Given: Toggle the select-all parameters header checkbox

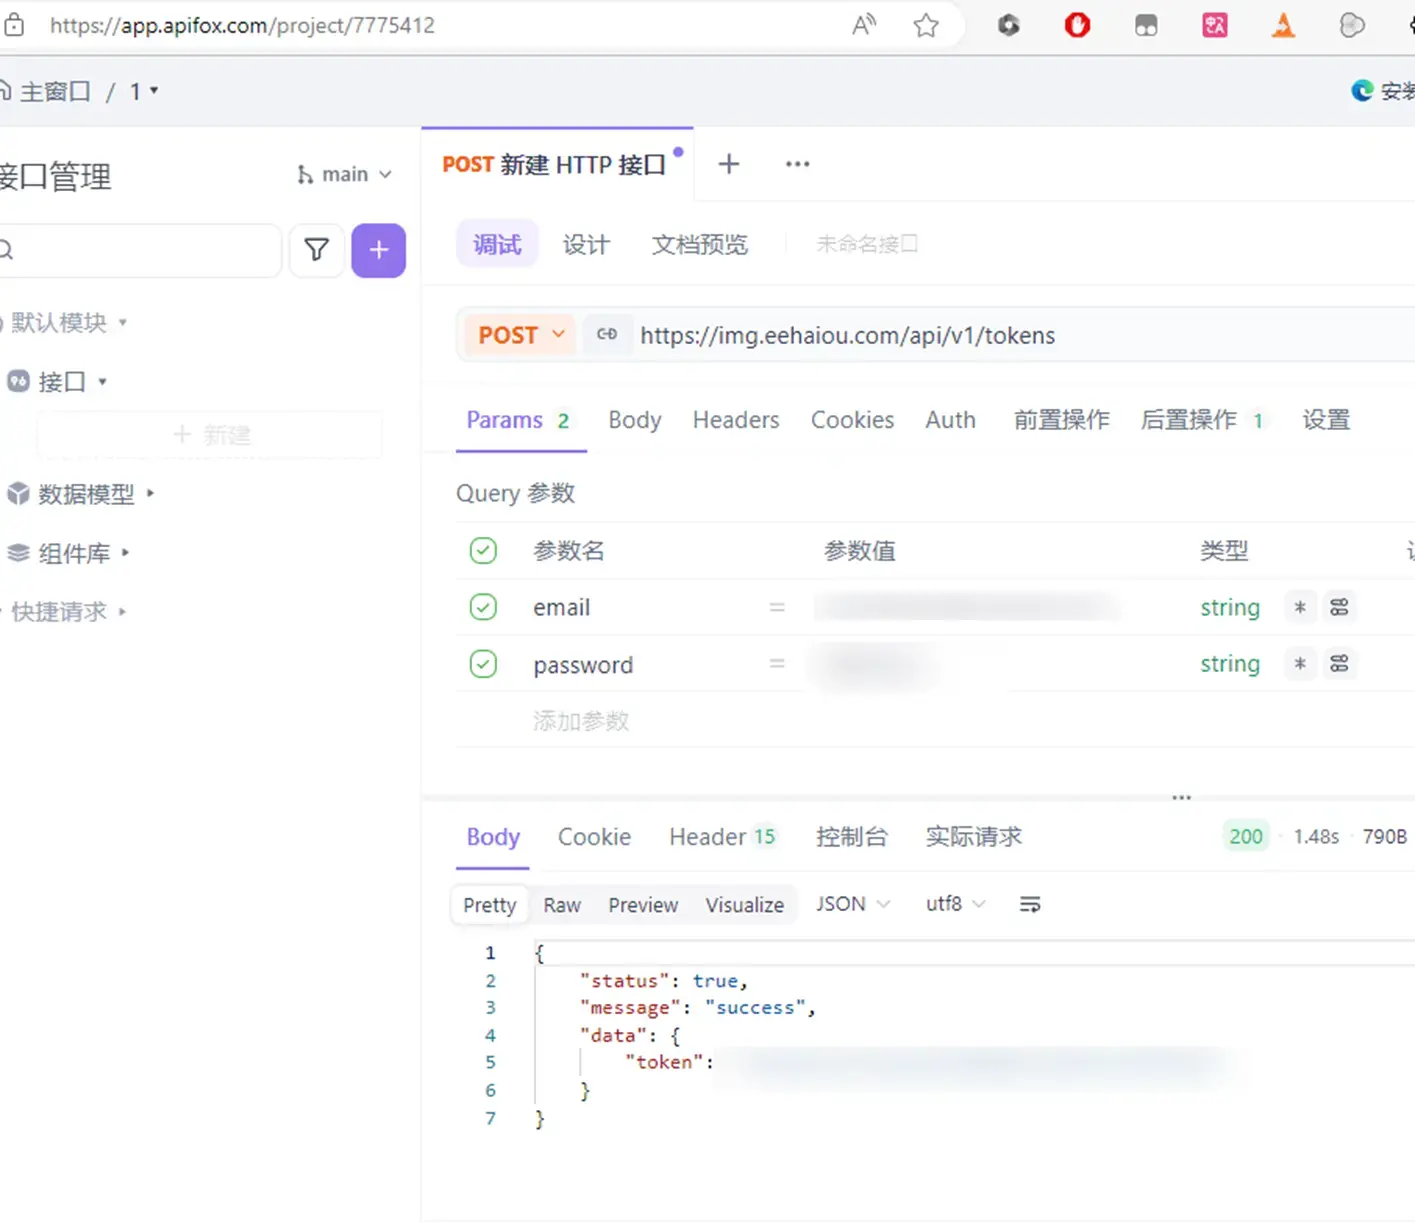Looking at the screenshot, I should (x=483, y=550).
